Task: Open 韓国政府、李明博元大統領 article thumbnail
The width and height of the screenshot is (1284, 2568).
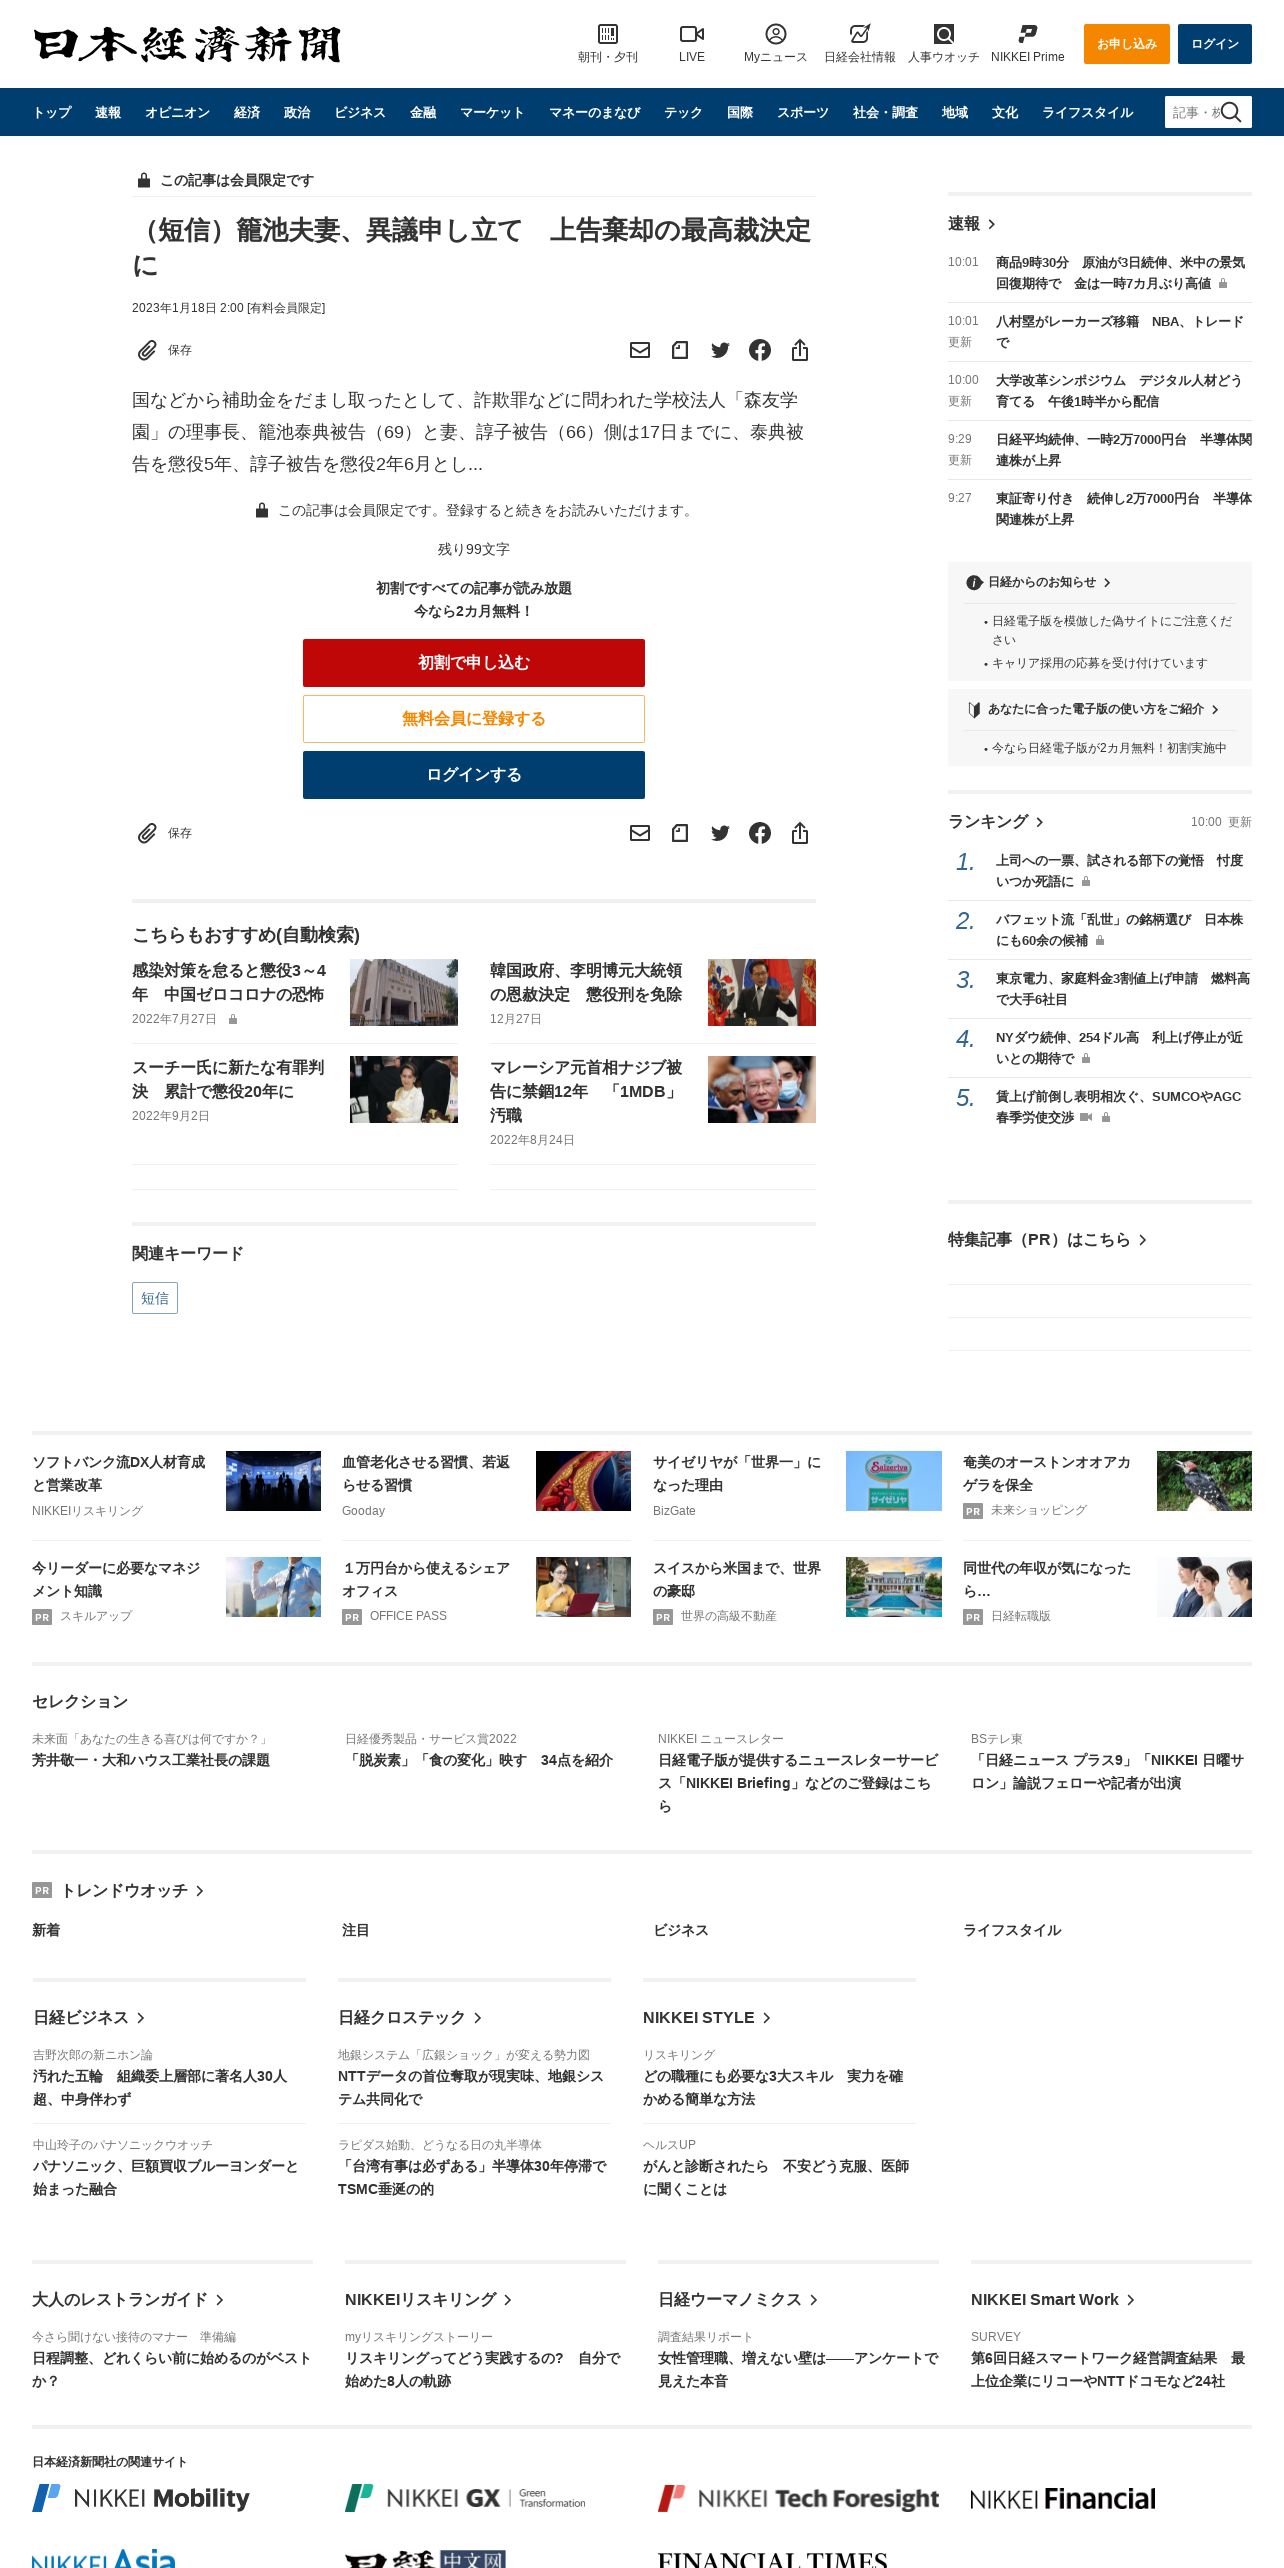Action: pyautogui.click(x=762, y=992)
